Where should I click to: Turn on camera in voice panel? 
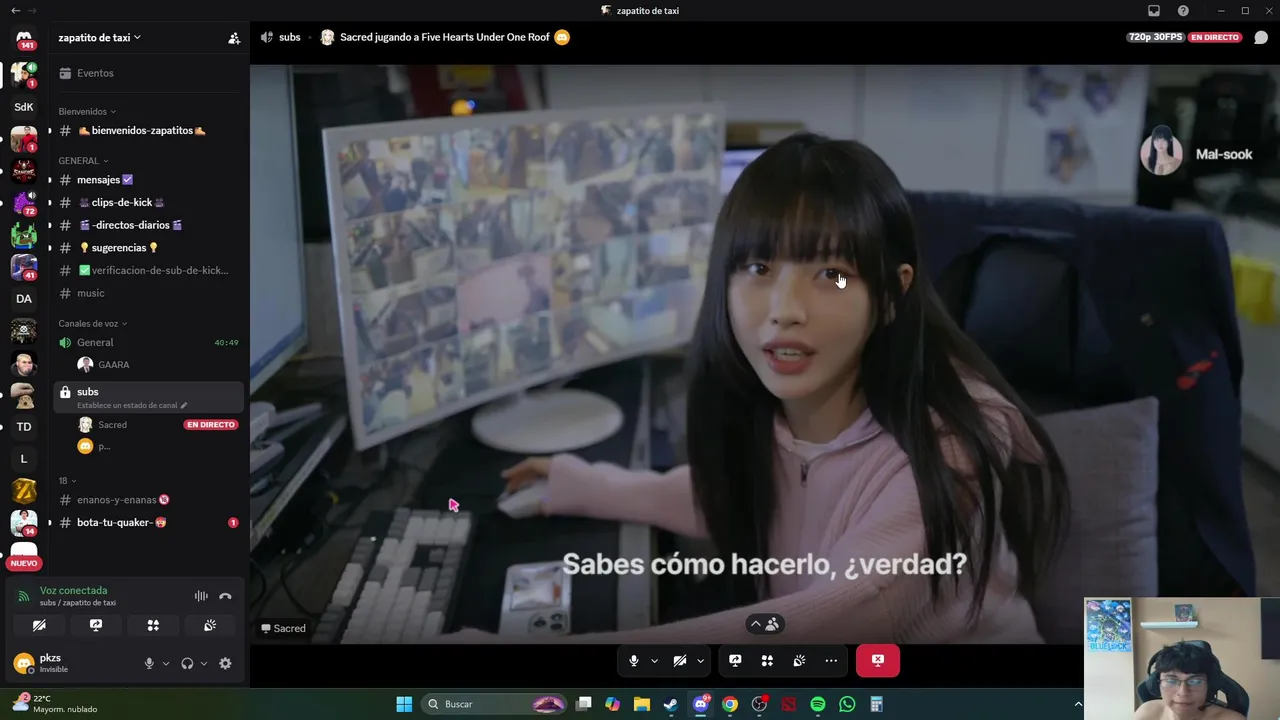[x=39, y=625]
